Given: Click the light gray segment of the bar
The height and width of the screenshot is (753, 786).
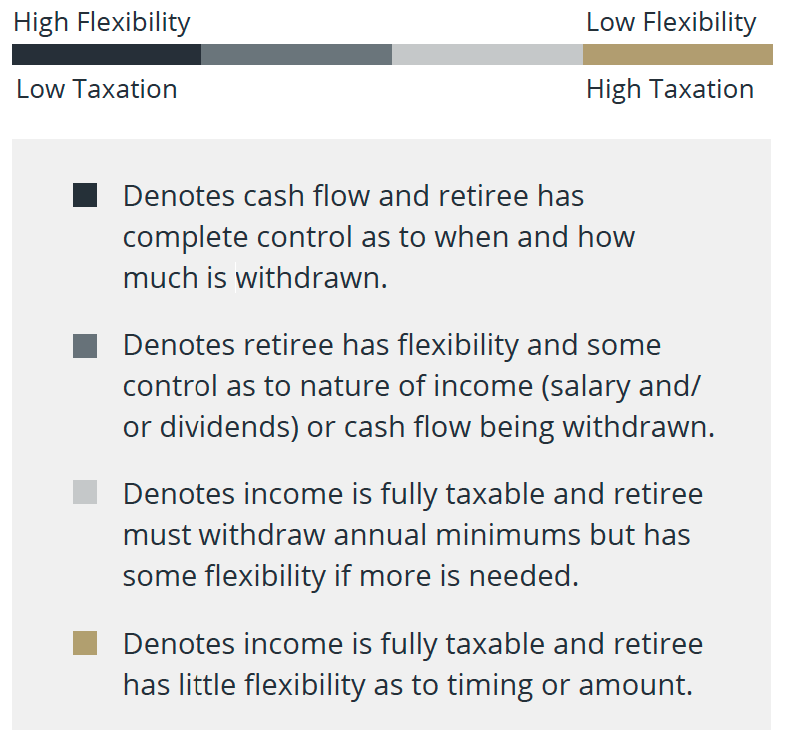Looking at the screenshot, I should tap(487, 54).
